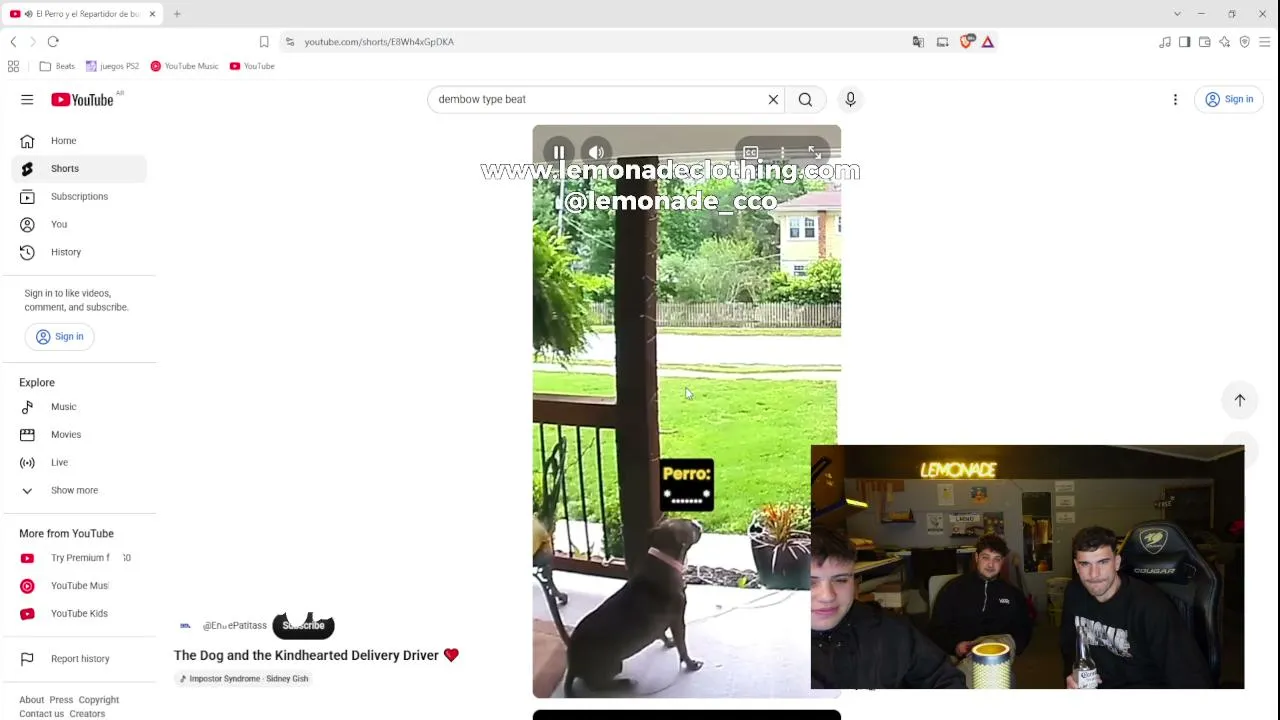The height and width of the screenshot is (720, 1280).
Task: Reload the current page
Action: [53, 42]
